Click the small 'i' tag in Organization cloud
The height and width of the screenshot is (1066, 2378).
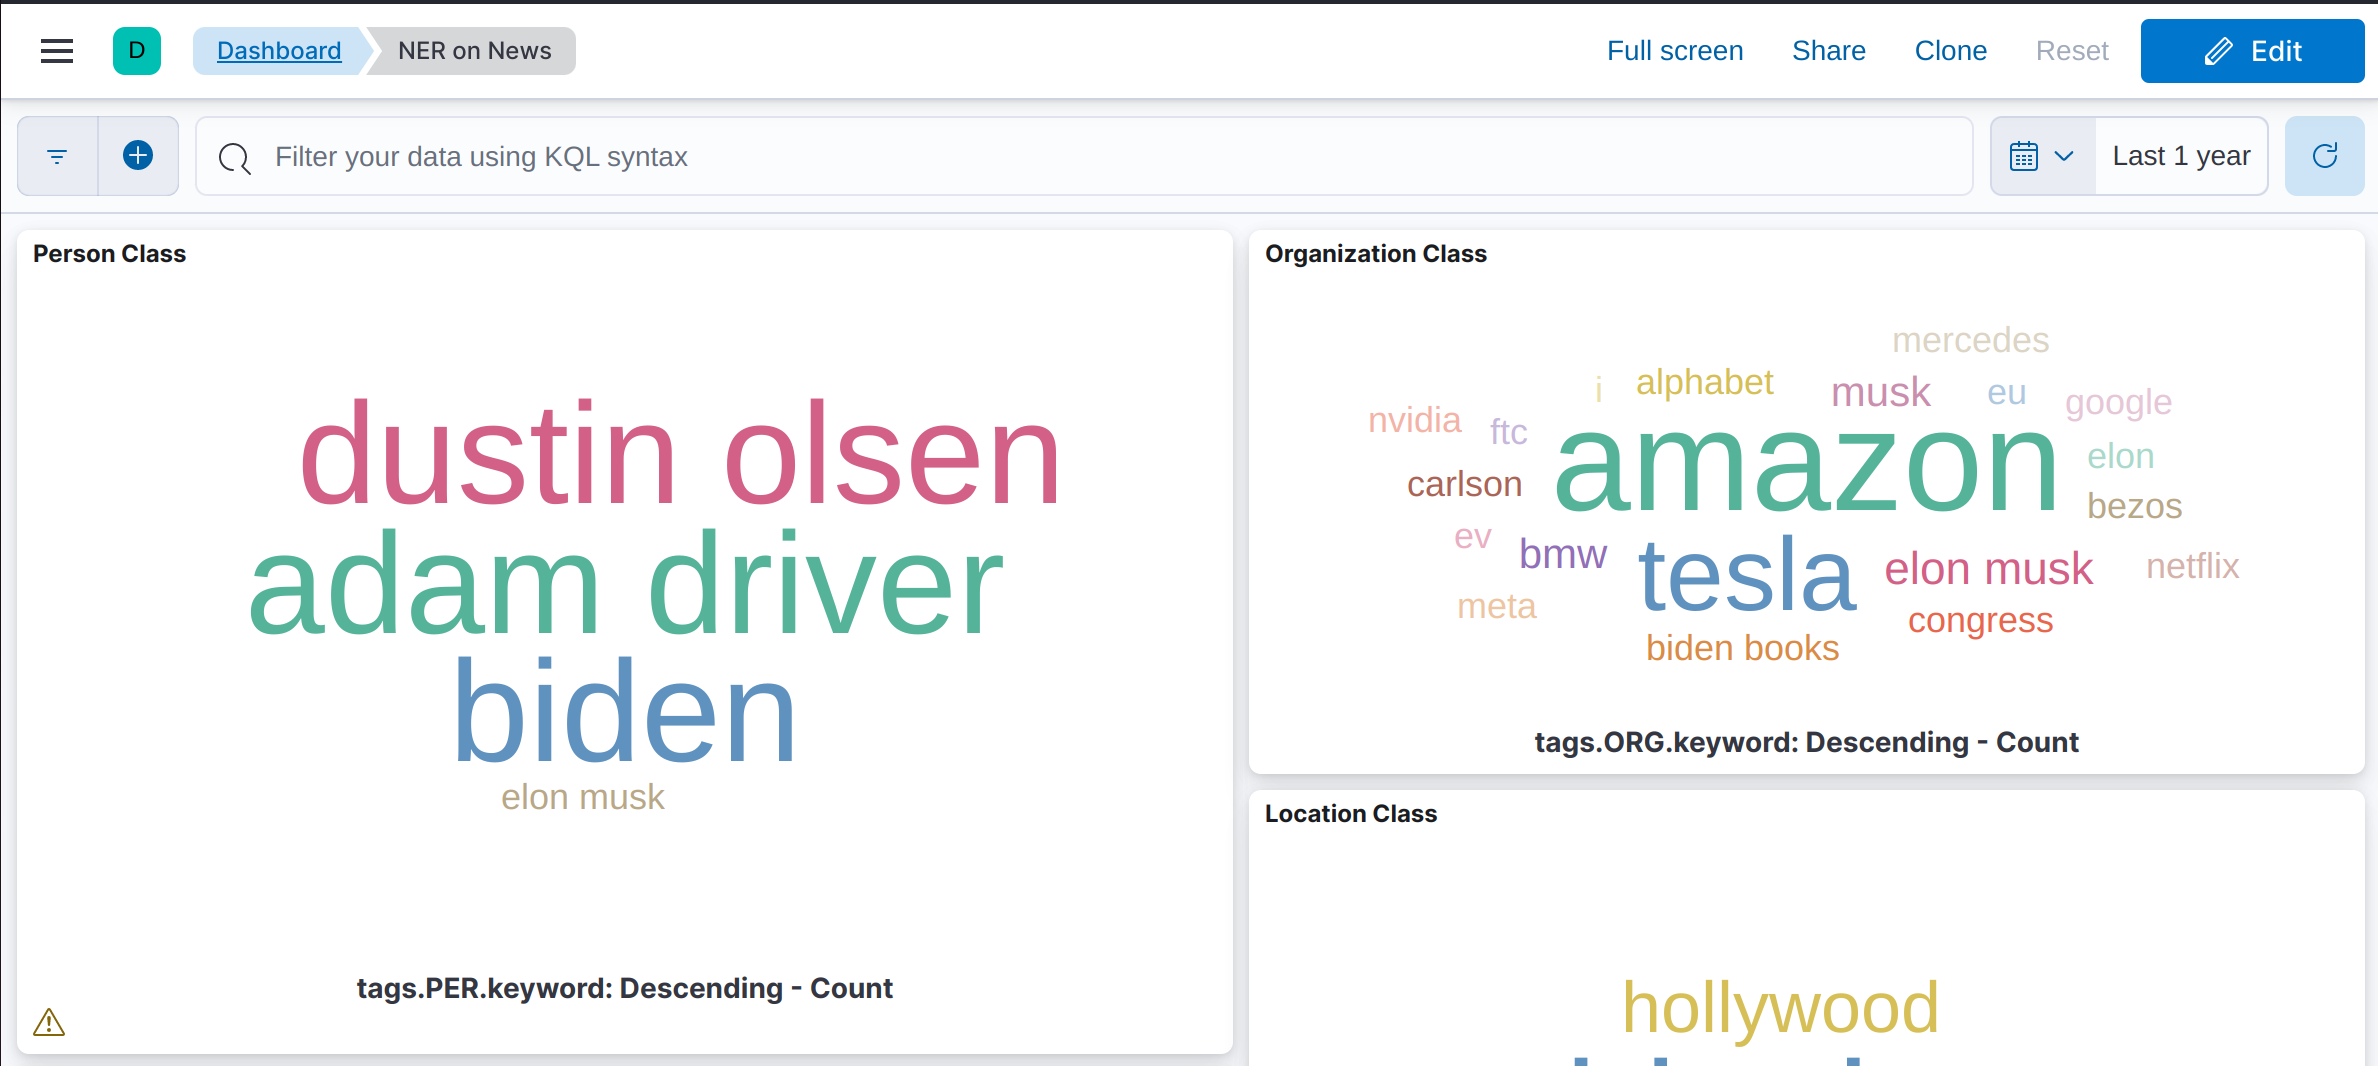point(1599,389)
